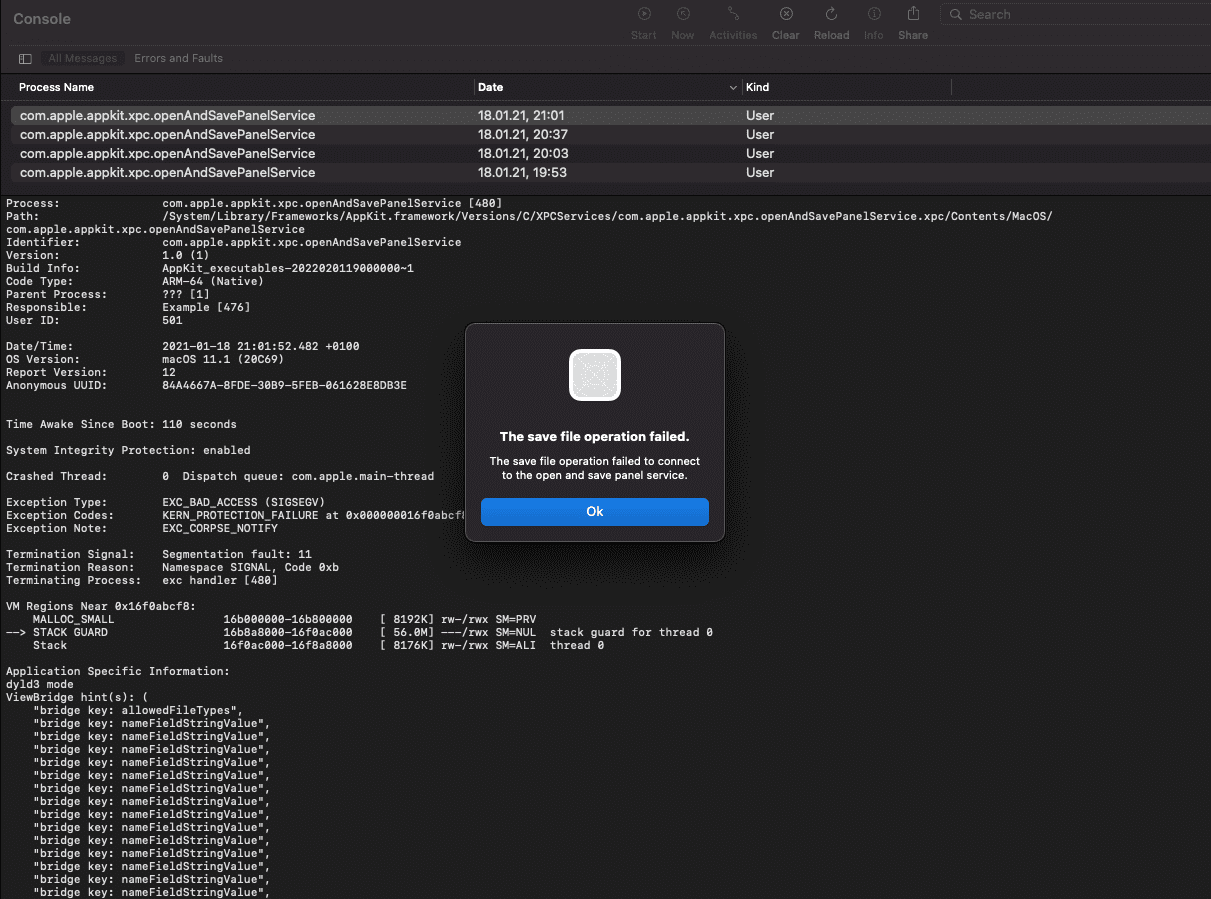Viewport: 1211px width, 899px height.
Task: Click the 'Segmentation fault: 11' termination signal text
Action: click(x=236, y=554)
